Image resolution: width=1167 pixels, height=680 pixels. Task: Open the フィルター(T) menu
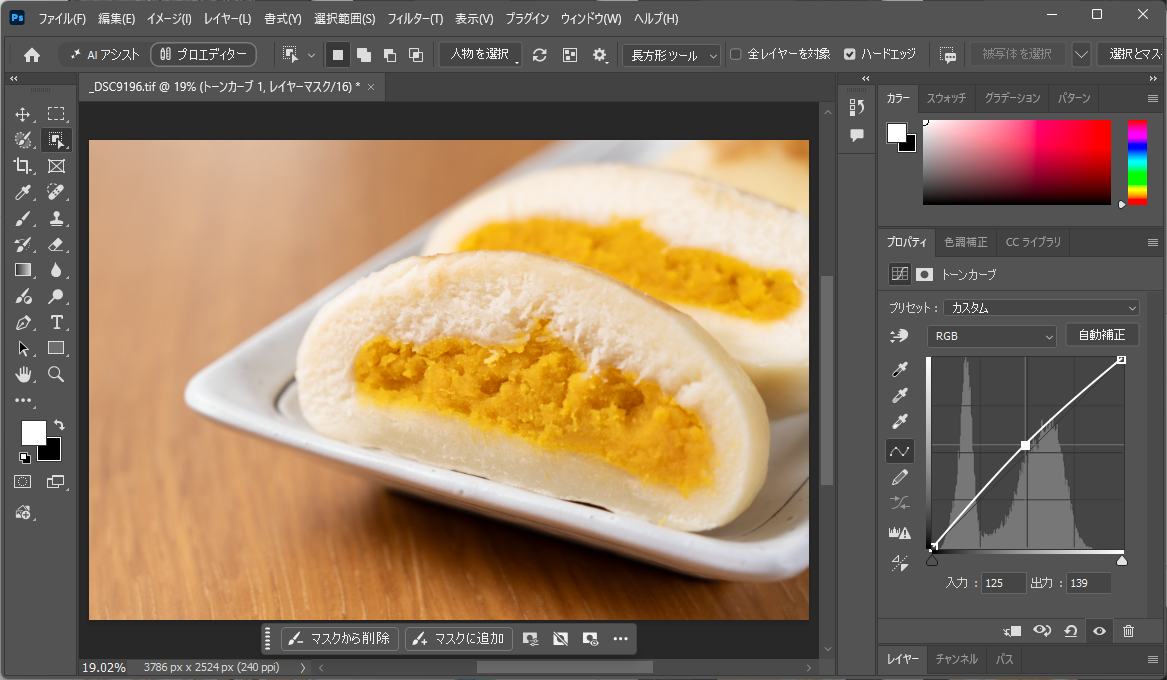[x=415, y=19]
